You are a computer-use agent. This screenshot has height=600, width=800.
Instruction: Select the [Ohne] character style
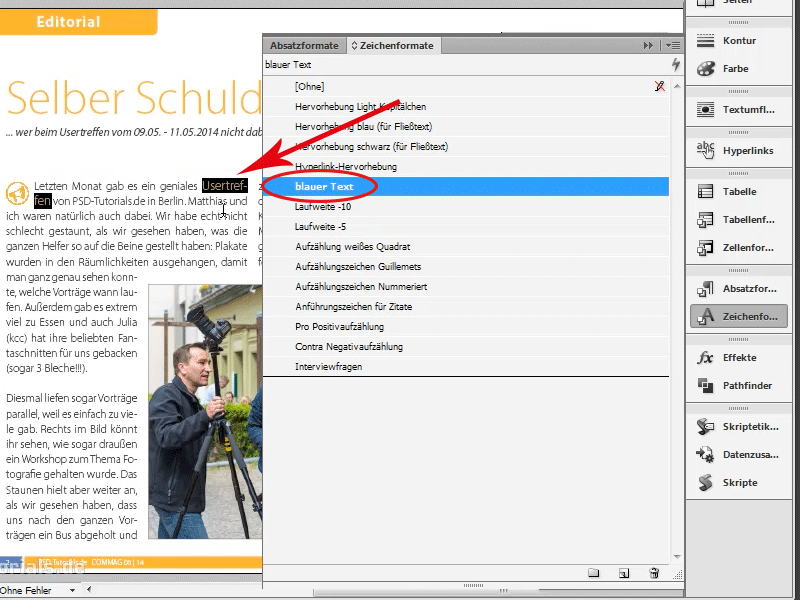(x=466, y=86)
